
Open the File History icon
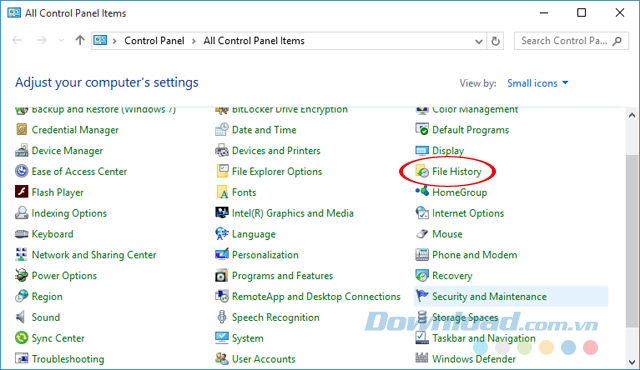tap(422, 171)
